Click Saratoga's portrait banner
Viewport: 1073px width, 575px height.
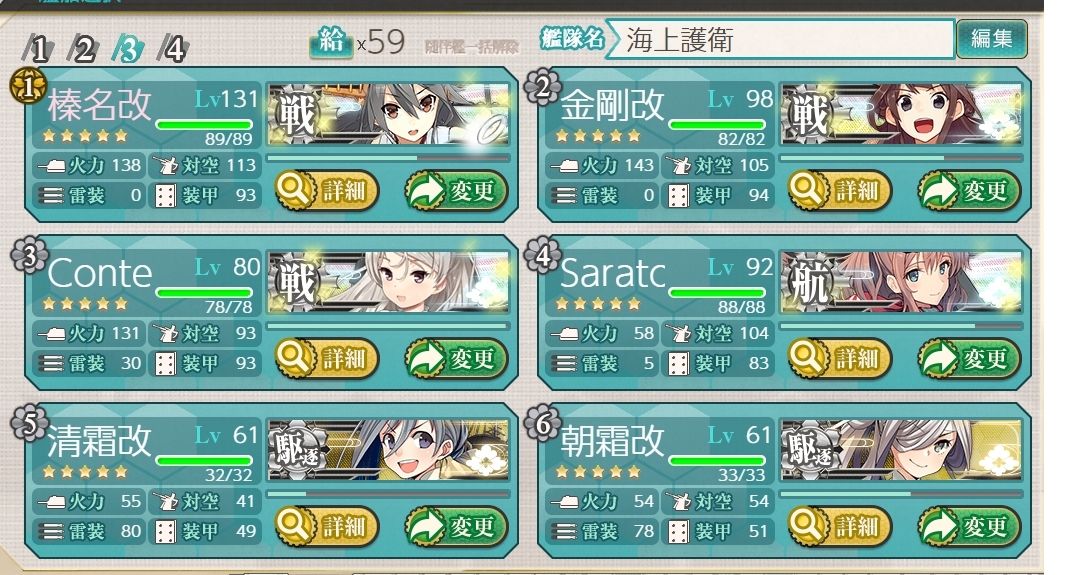click(x=901, y=283)
